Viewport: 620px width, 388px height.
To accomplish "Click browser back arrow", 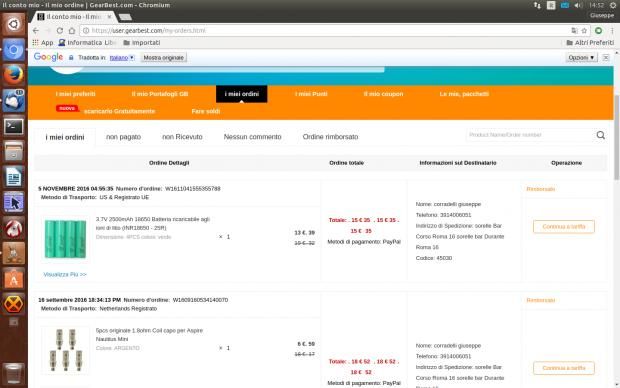I will coord(36,30).
